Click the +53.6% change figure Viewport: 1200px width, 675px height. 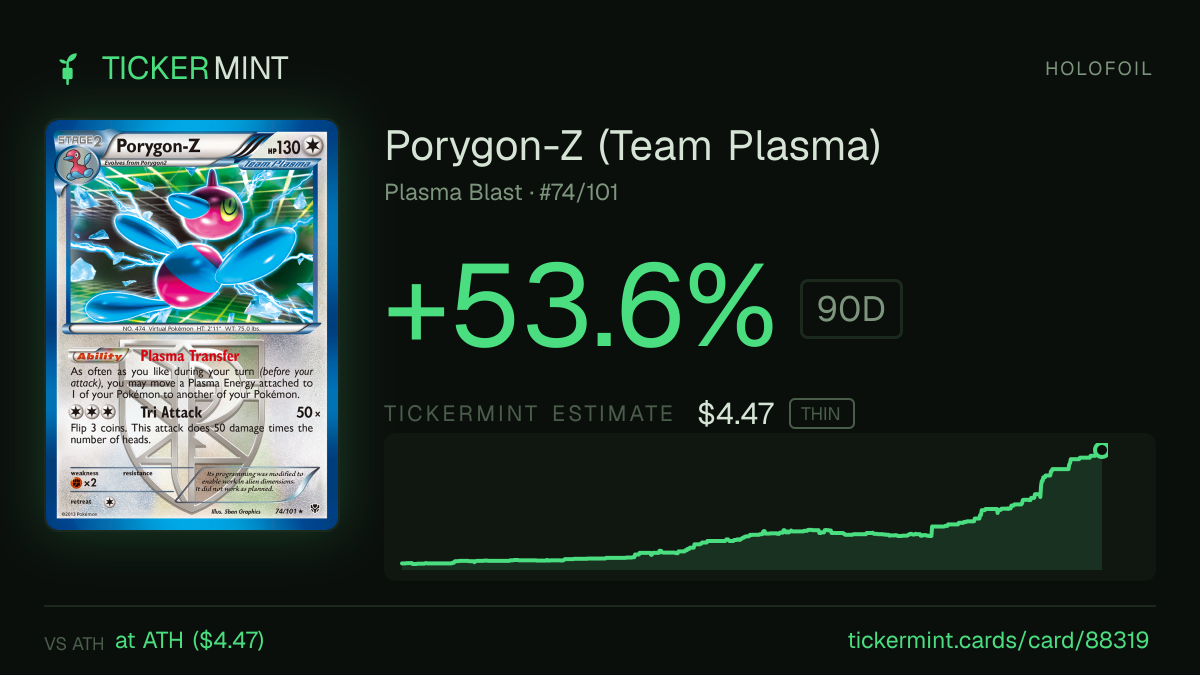click(x=580, y=305)
